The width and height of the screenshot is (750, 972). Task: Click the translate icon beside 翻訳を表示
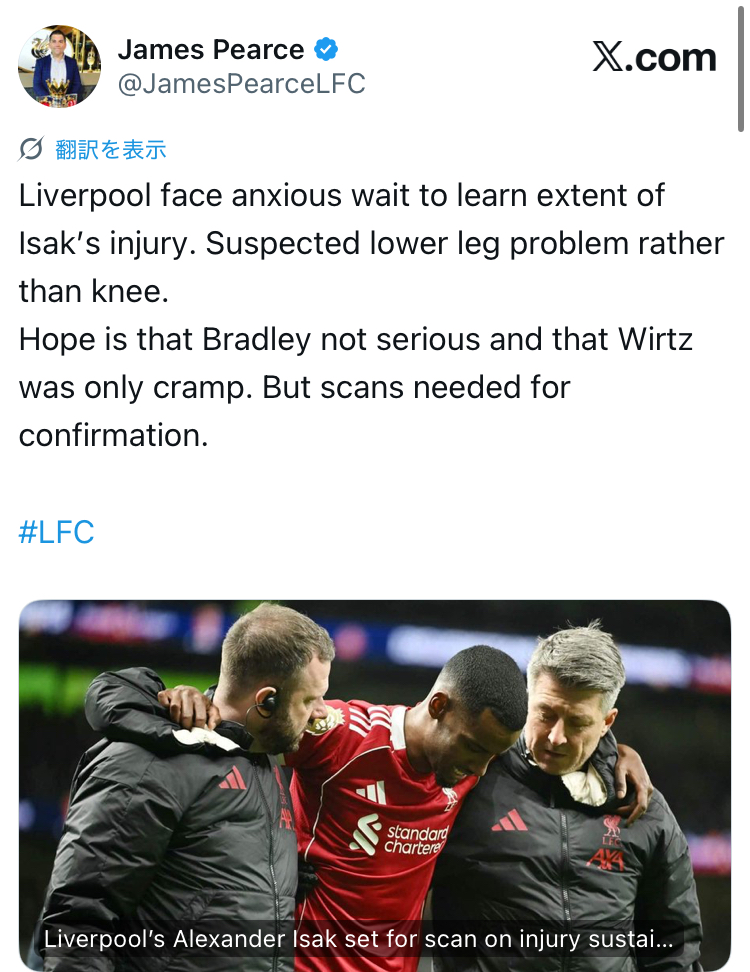pyautogui.click(x=31, y=149)
